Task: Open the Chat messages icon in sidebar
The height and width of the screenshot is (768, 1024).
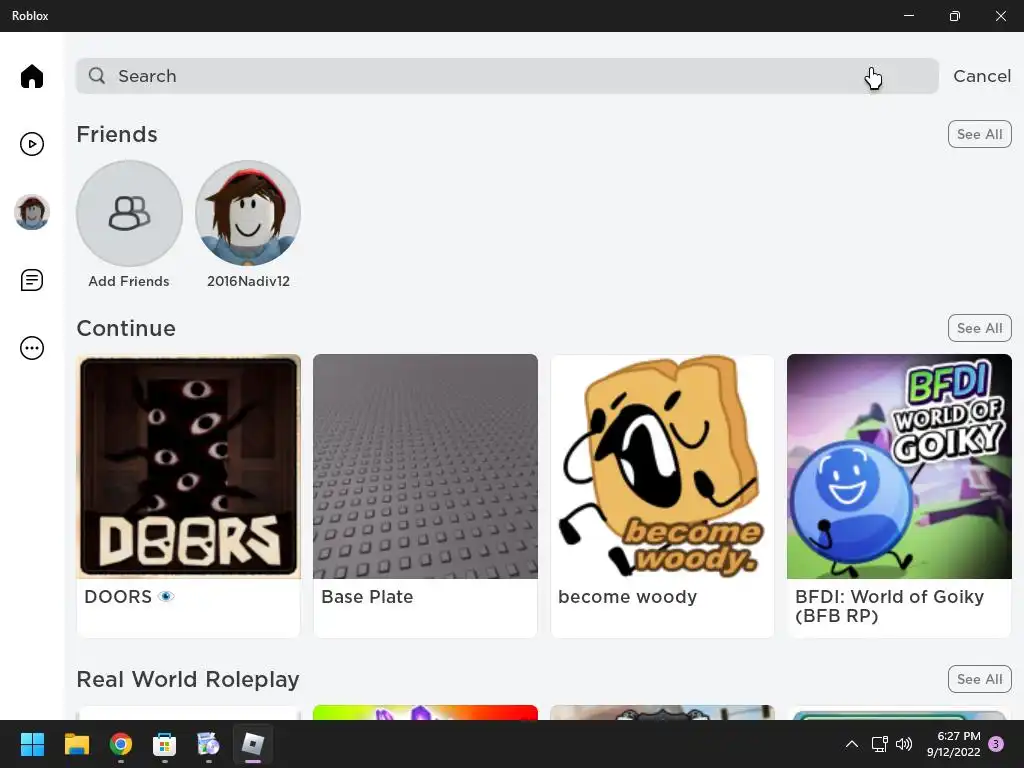Action: pyautogui.click(x=31, y=280)
